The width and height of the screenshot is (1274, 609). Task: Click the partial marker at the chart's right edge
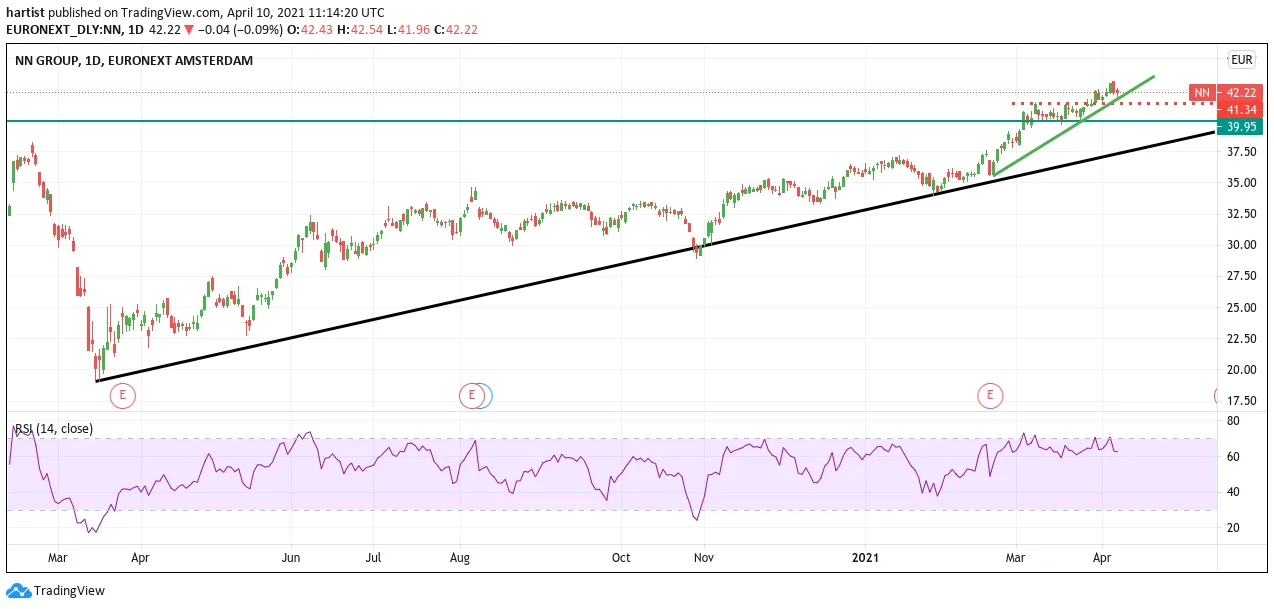tap(1218, 396)
